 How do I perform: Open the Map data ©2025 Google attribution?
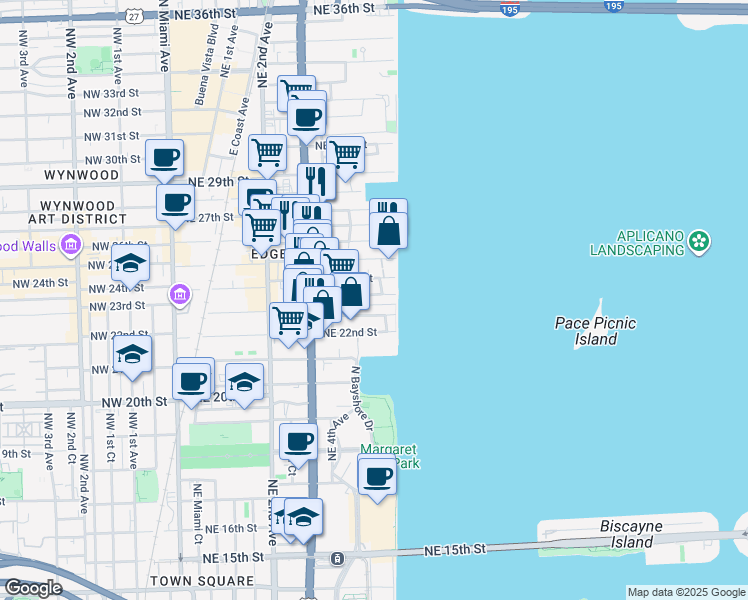point(686,592)
